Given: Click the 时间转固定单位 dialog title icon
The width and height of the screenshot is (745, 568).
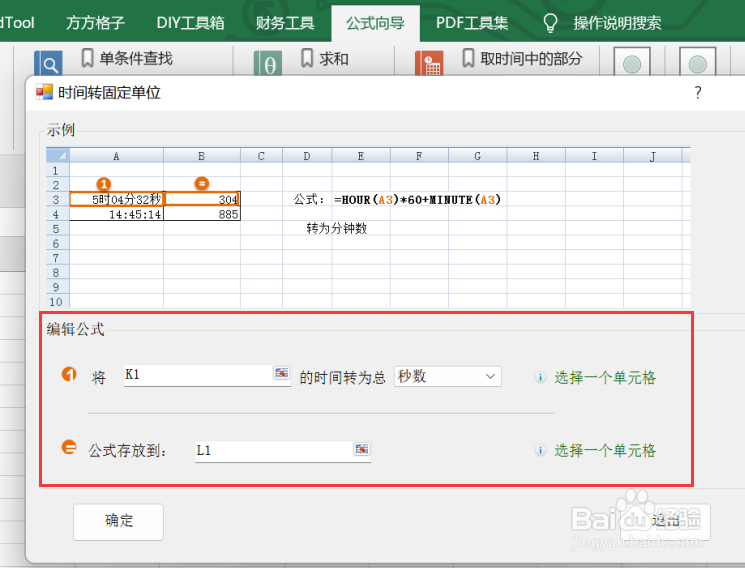Looking at the screenshot, I should [x=45, y=92].
